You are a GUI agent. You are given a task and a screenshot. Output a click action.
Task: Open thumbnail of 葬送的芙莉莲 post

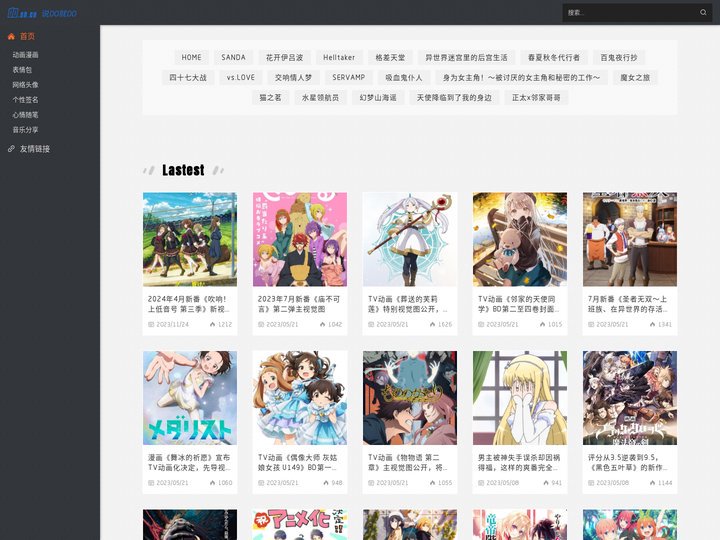pyautogui.click(x=410, y=239)
